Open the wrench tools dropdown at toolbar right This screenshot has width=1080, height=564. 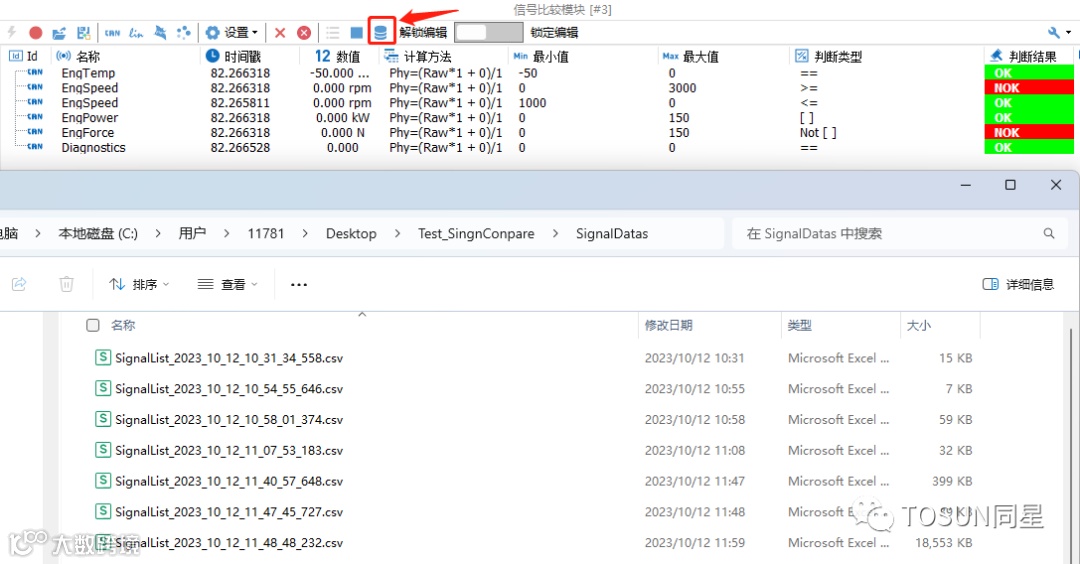(1059, 32)
